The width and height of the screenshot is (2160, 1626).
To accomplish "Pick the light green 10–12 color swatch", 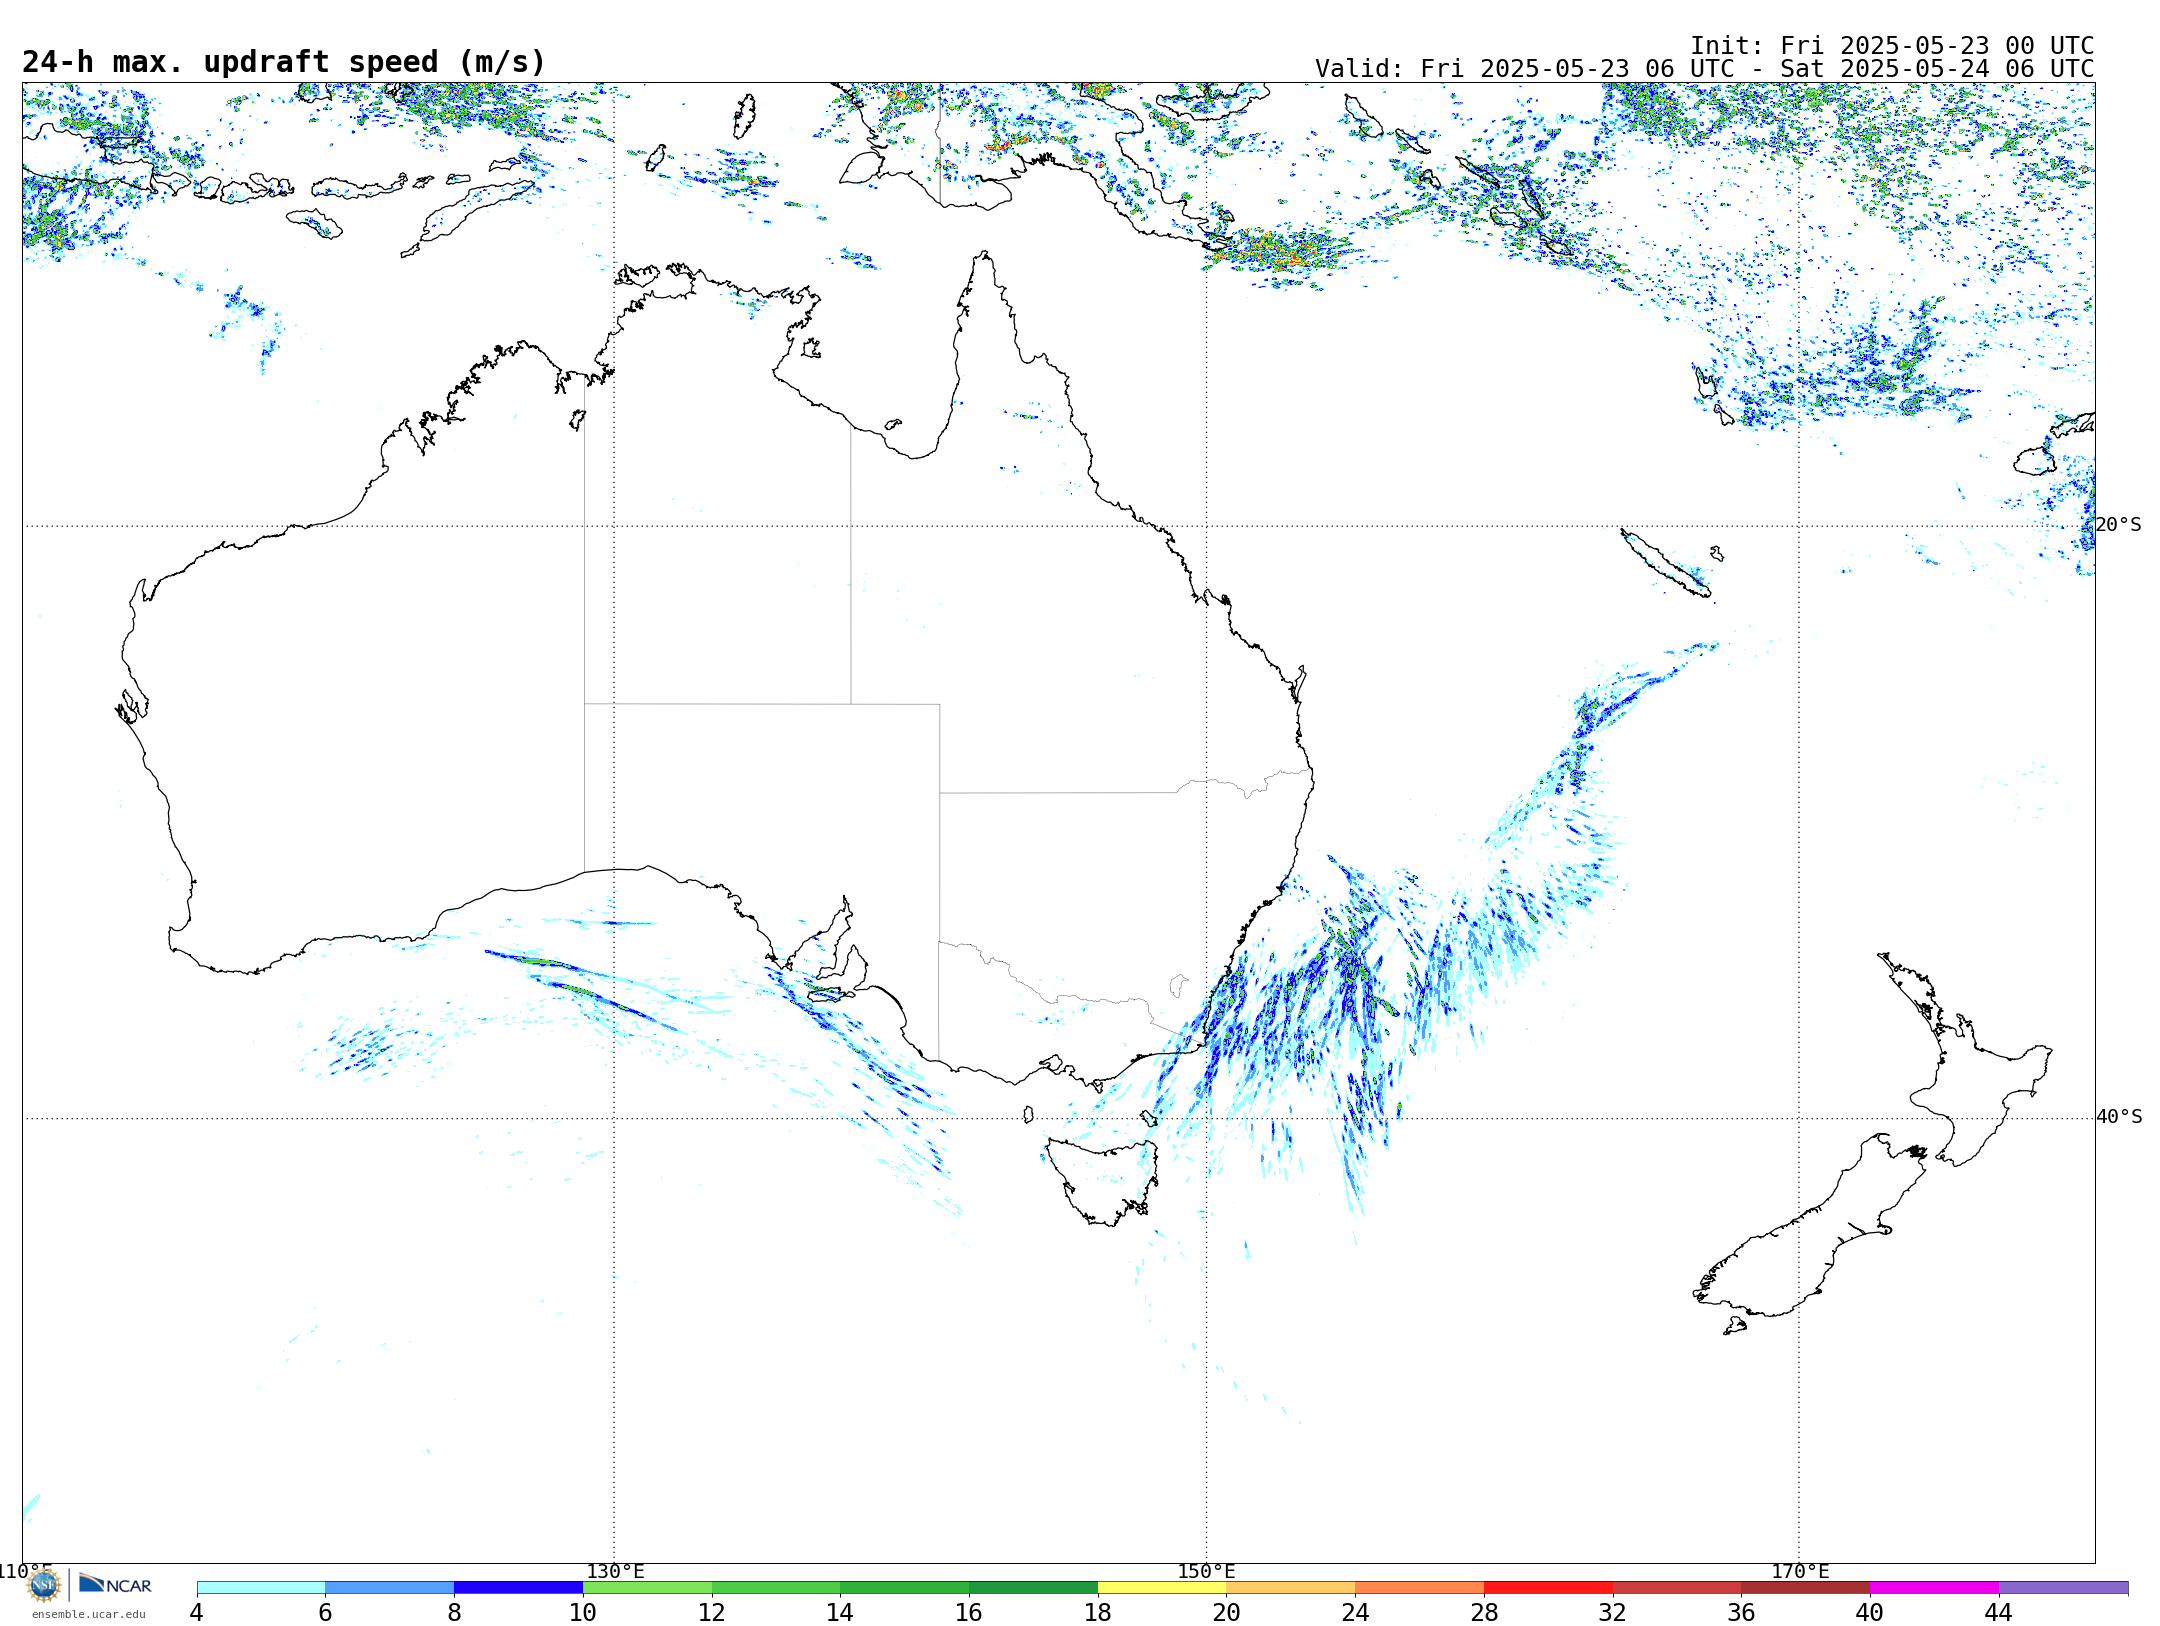I will tap(647, 1588).
